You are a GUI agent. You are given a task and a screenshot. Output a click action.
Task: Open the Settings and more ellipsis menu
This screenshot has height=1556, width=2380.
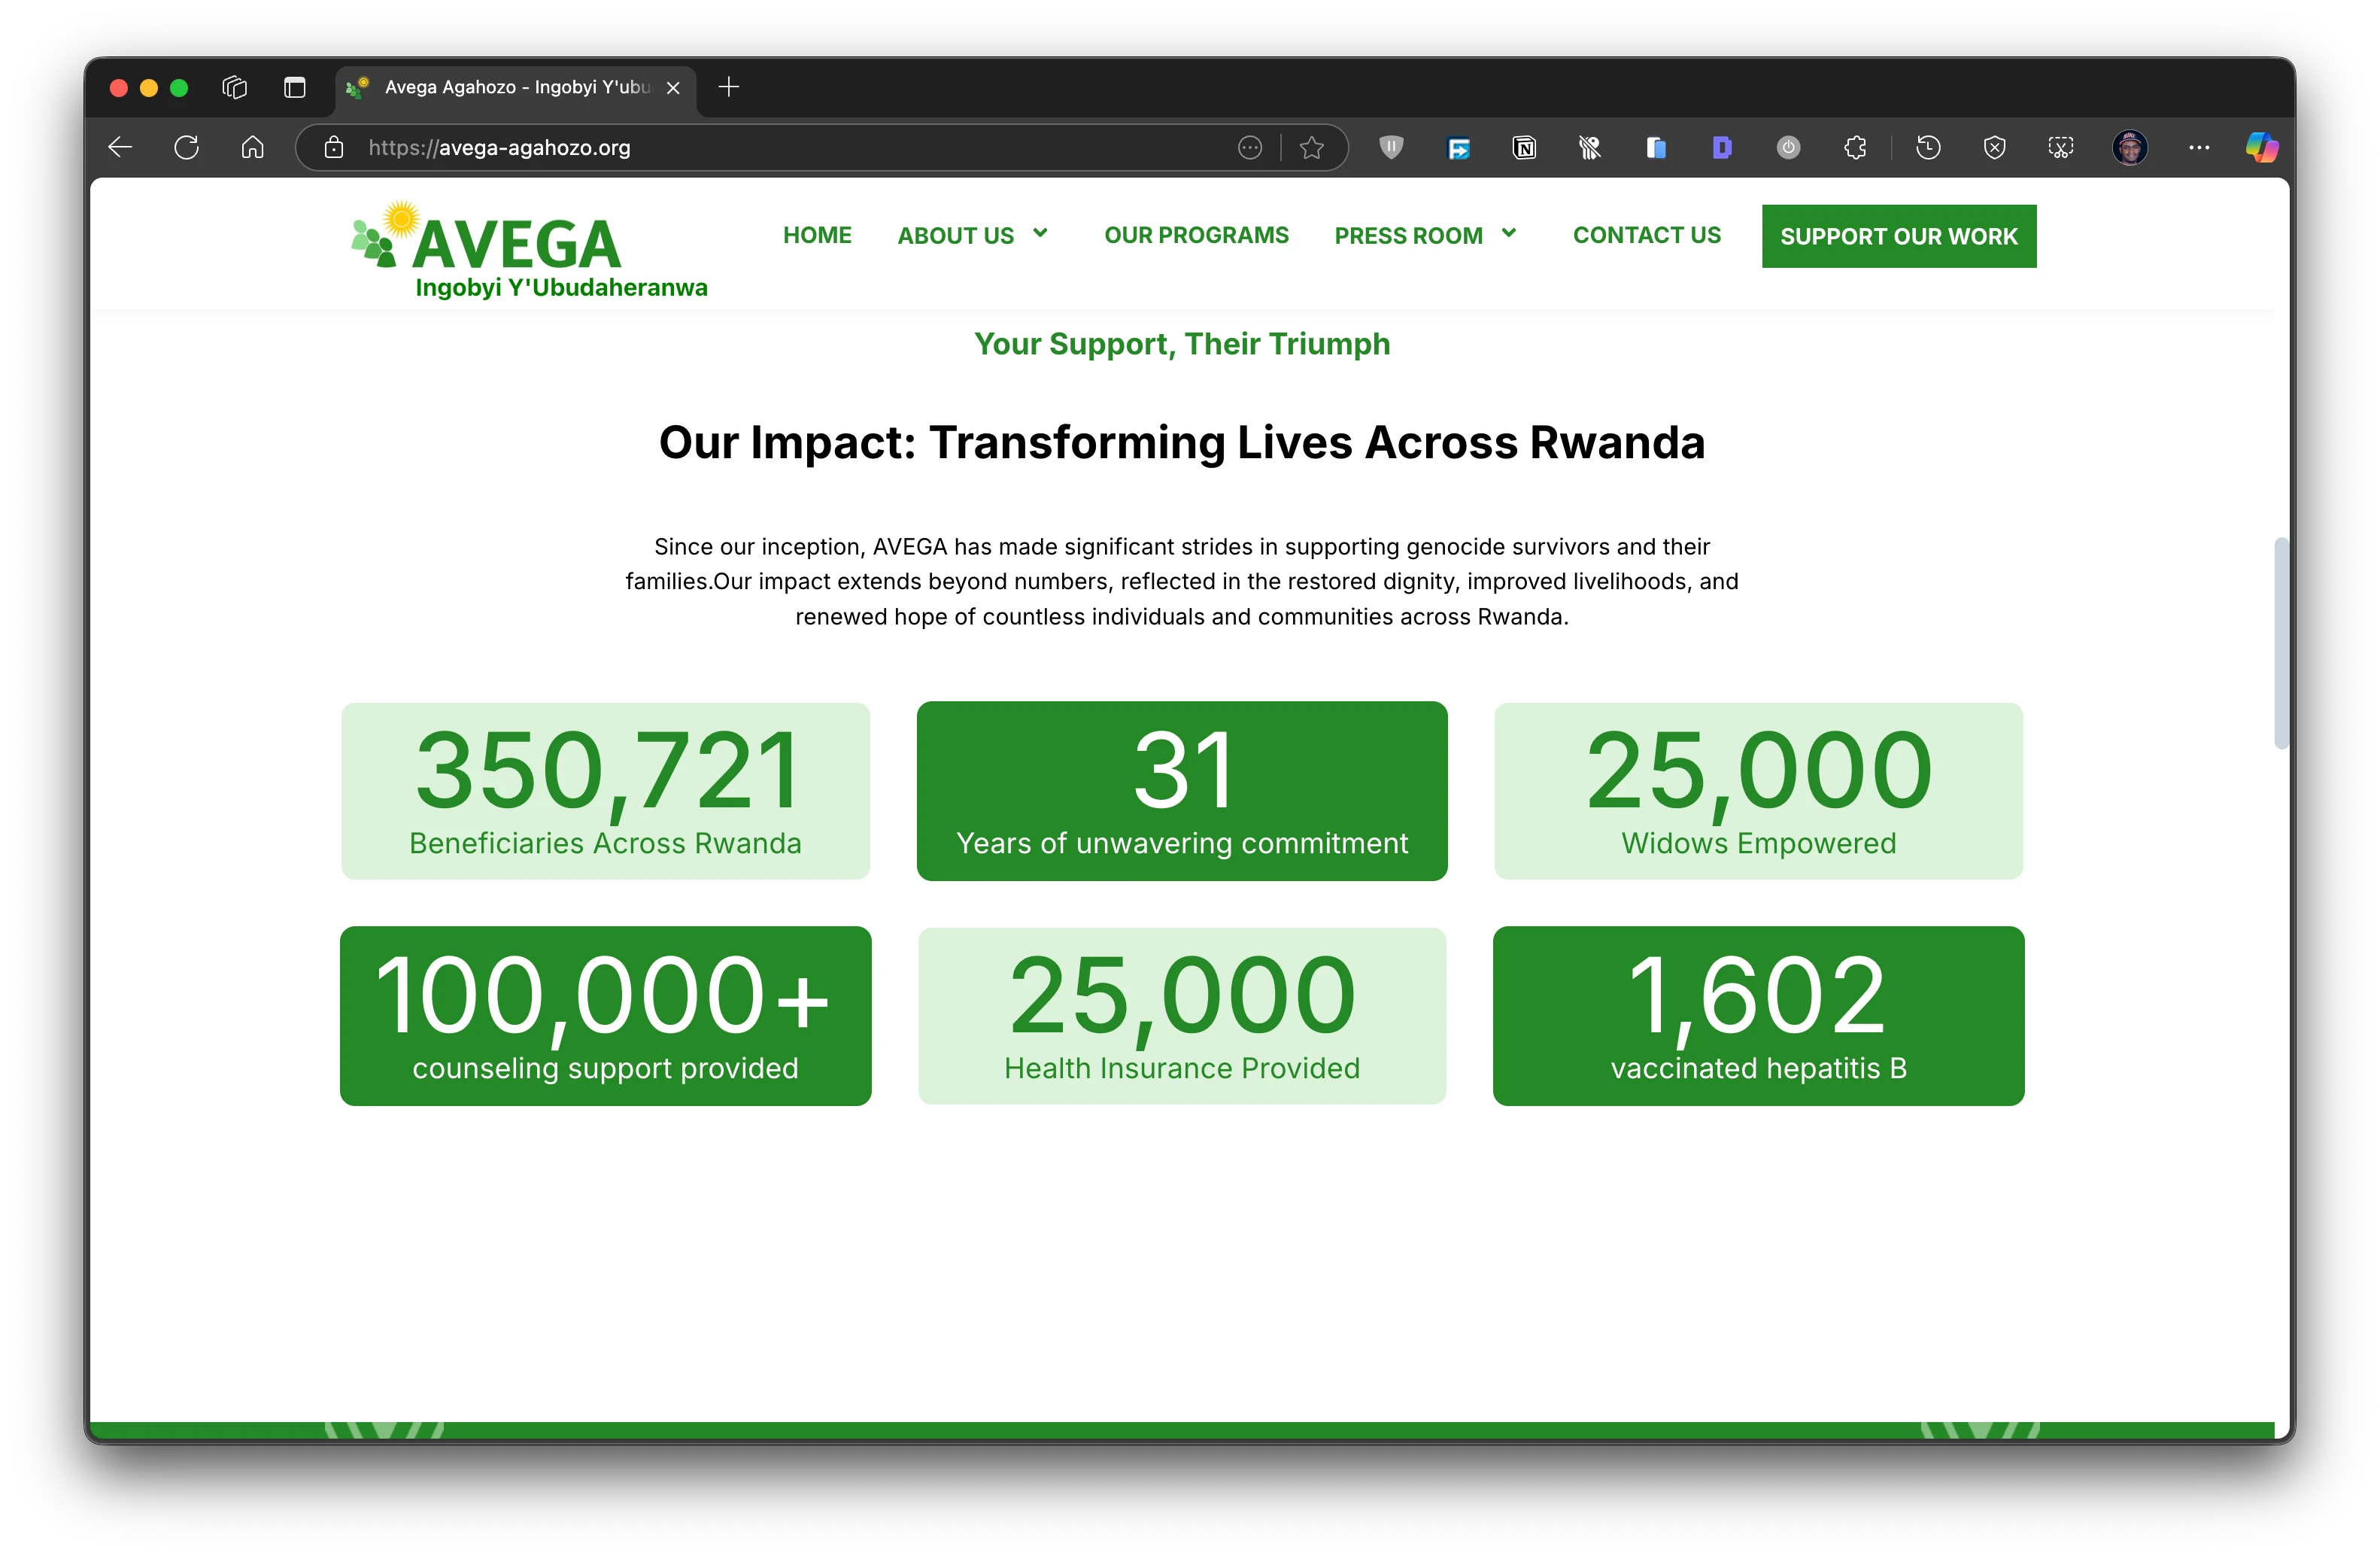pos(2199,147)
